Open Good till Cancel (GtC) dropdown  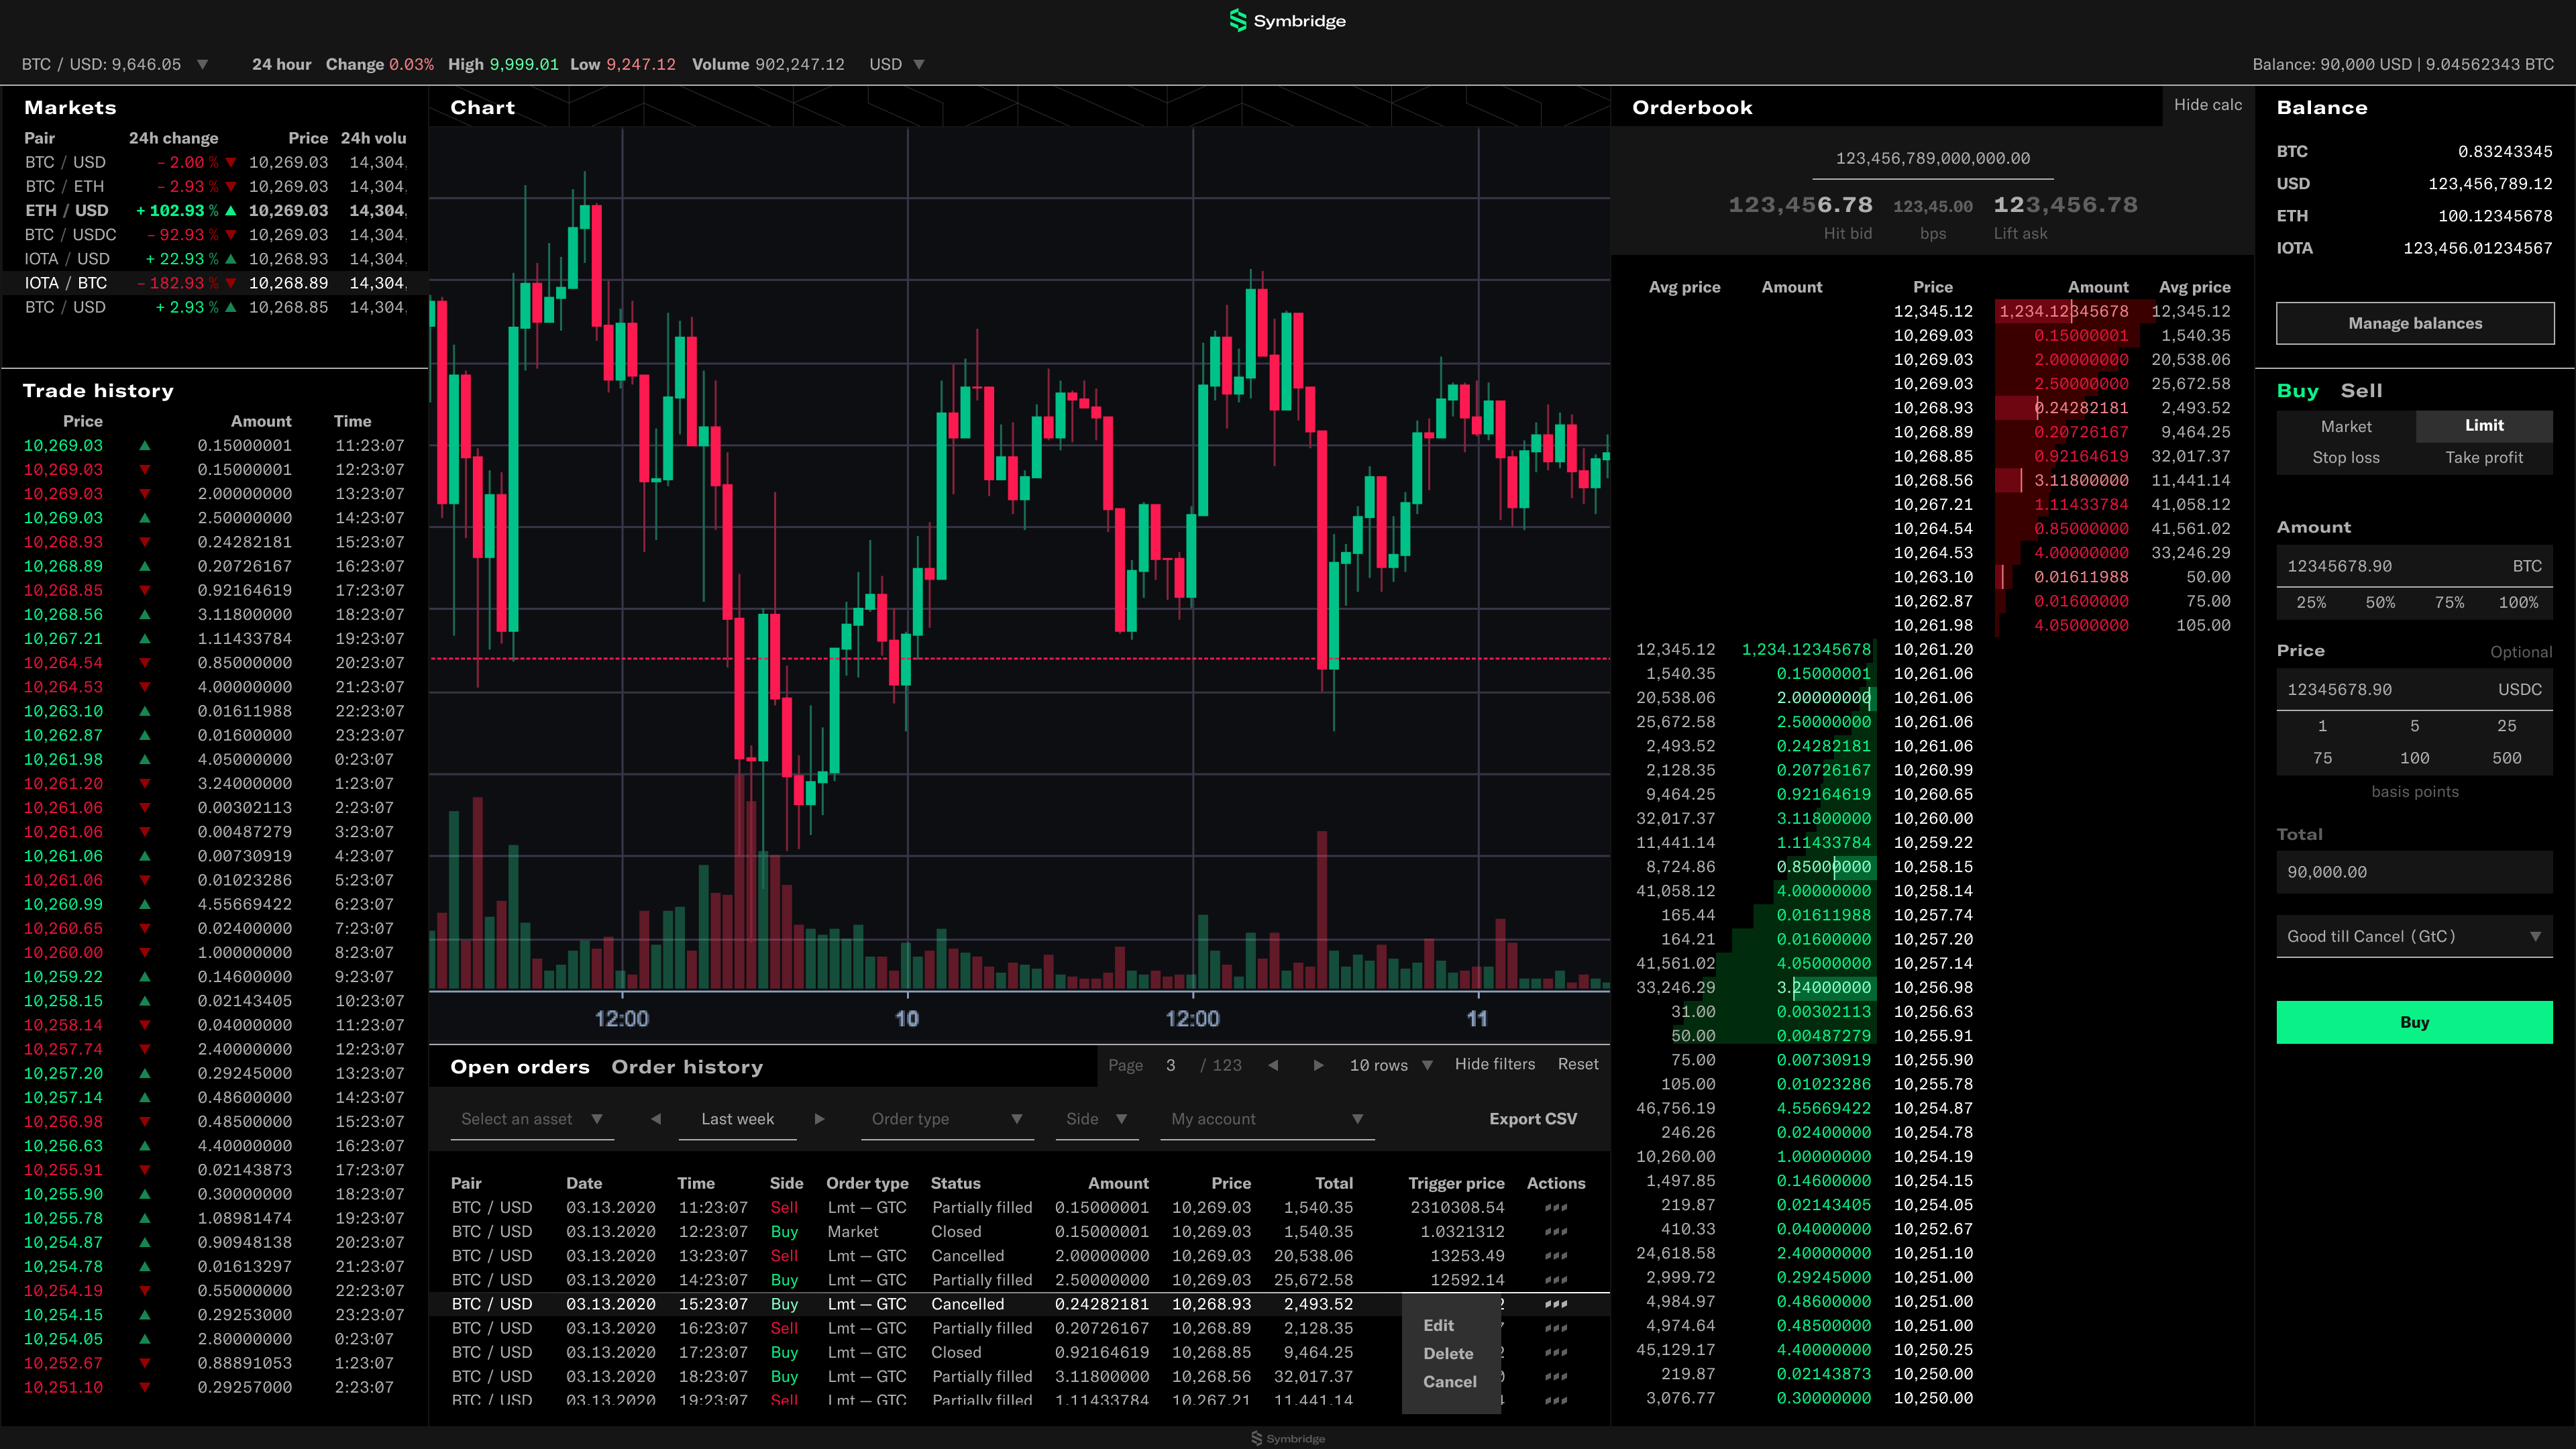pos(2414,937)
